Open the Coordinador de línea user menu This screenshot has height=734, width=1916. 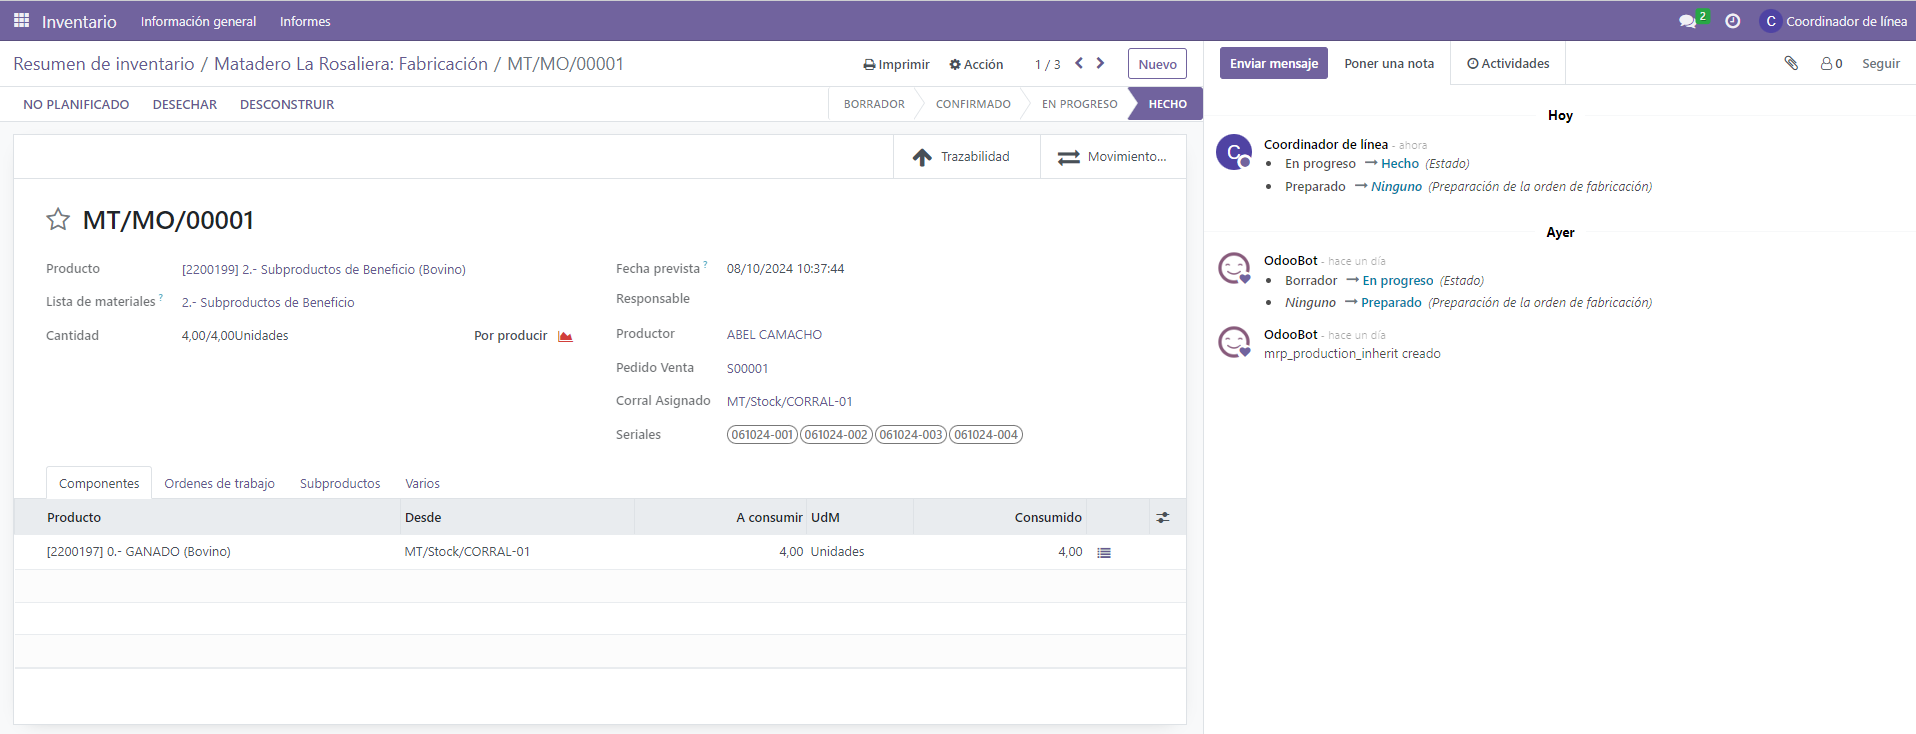[x=1833, y=21]
